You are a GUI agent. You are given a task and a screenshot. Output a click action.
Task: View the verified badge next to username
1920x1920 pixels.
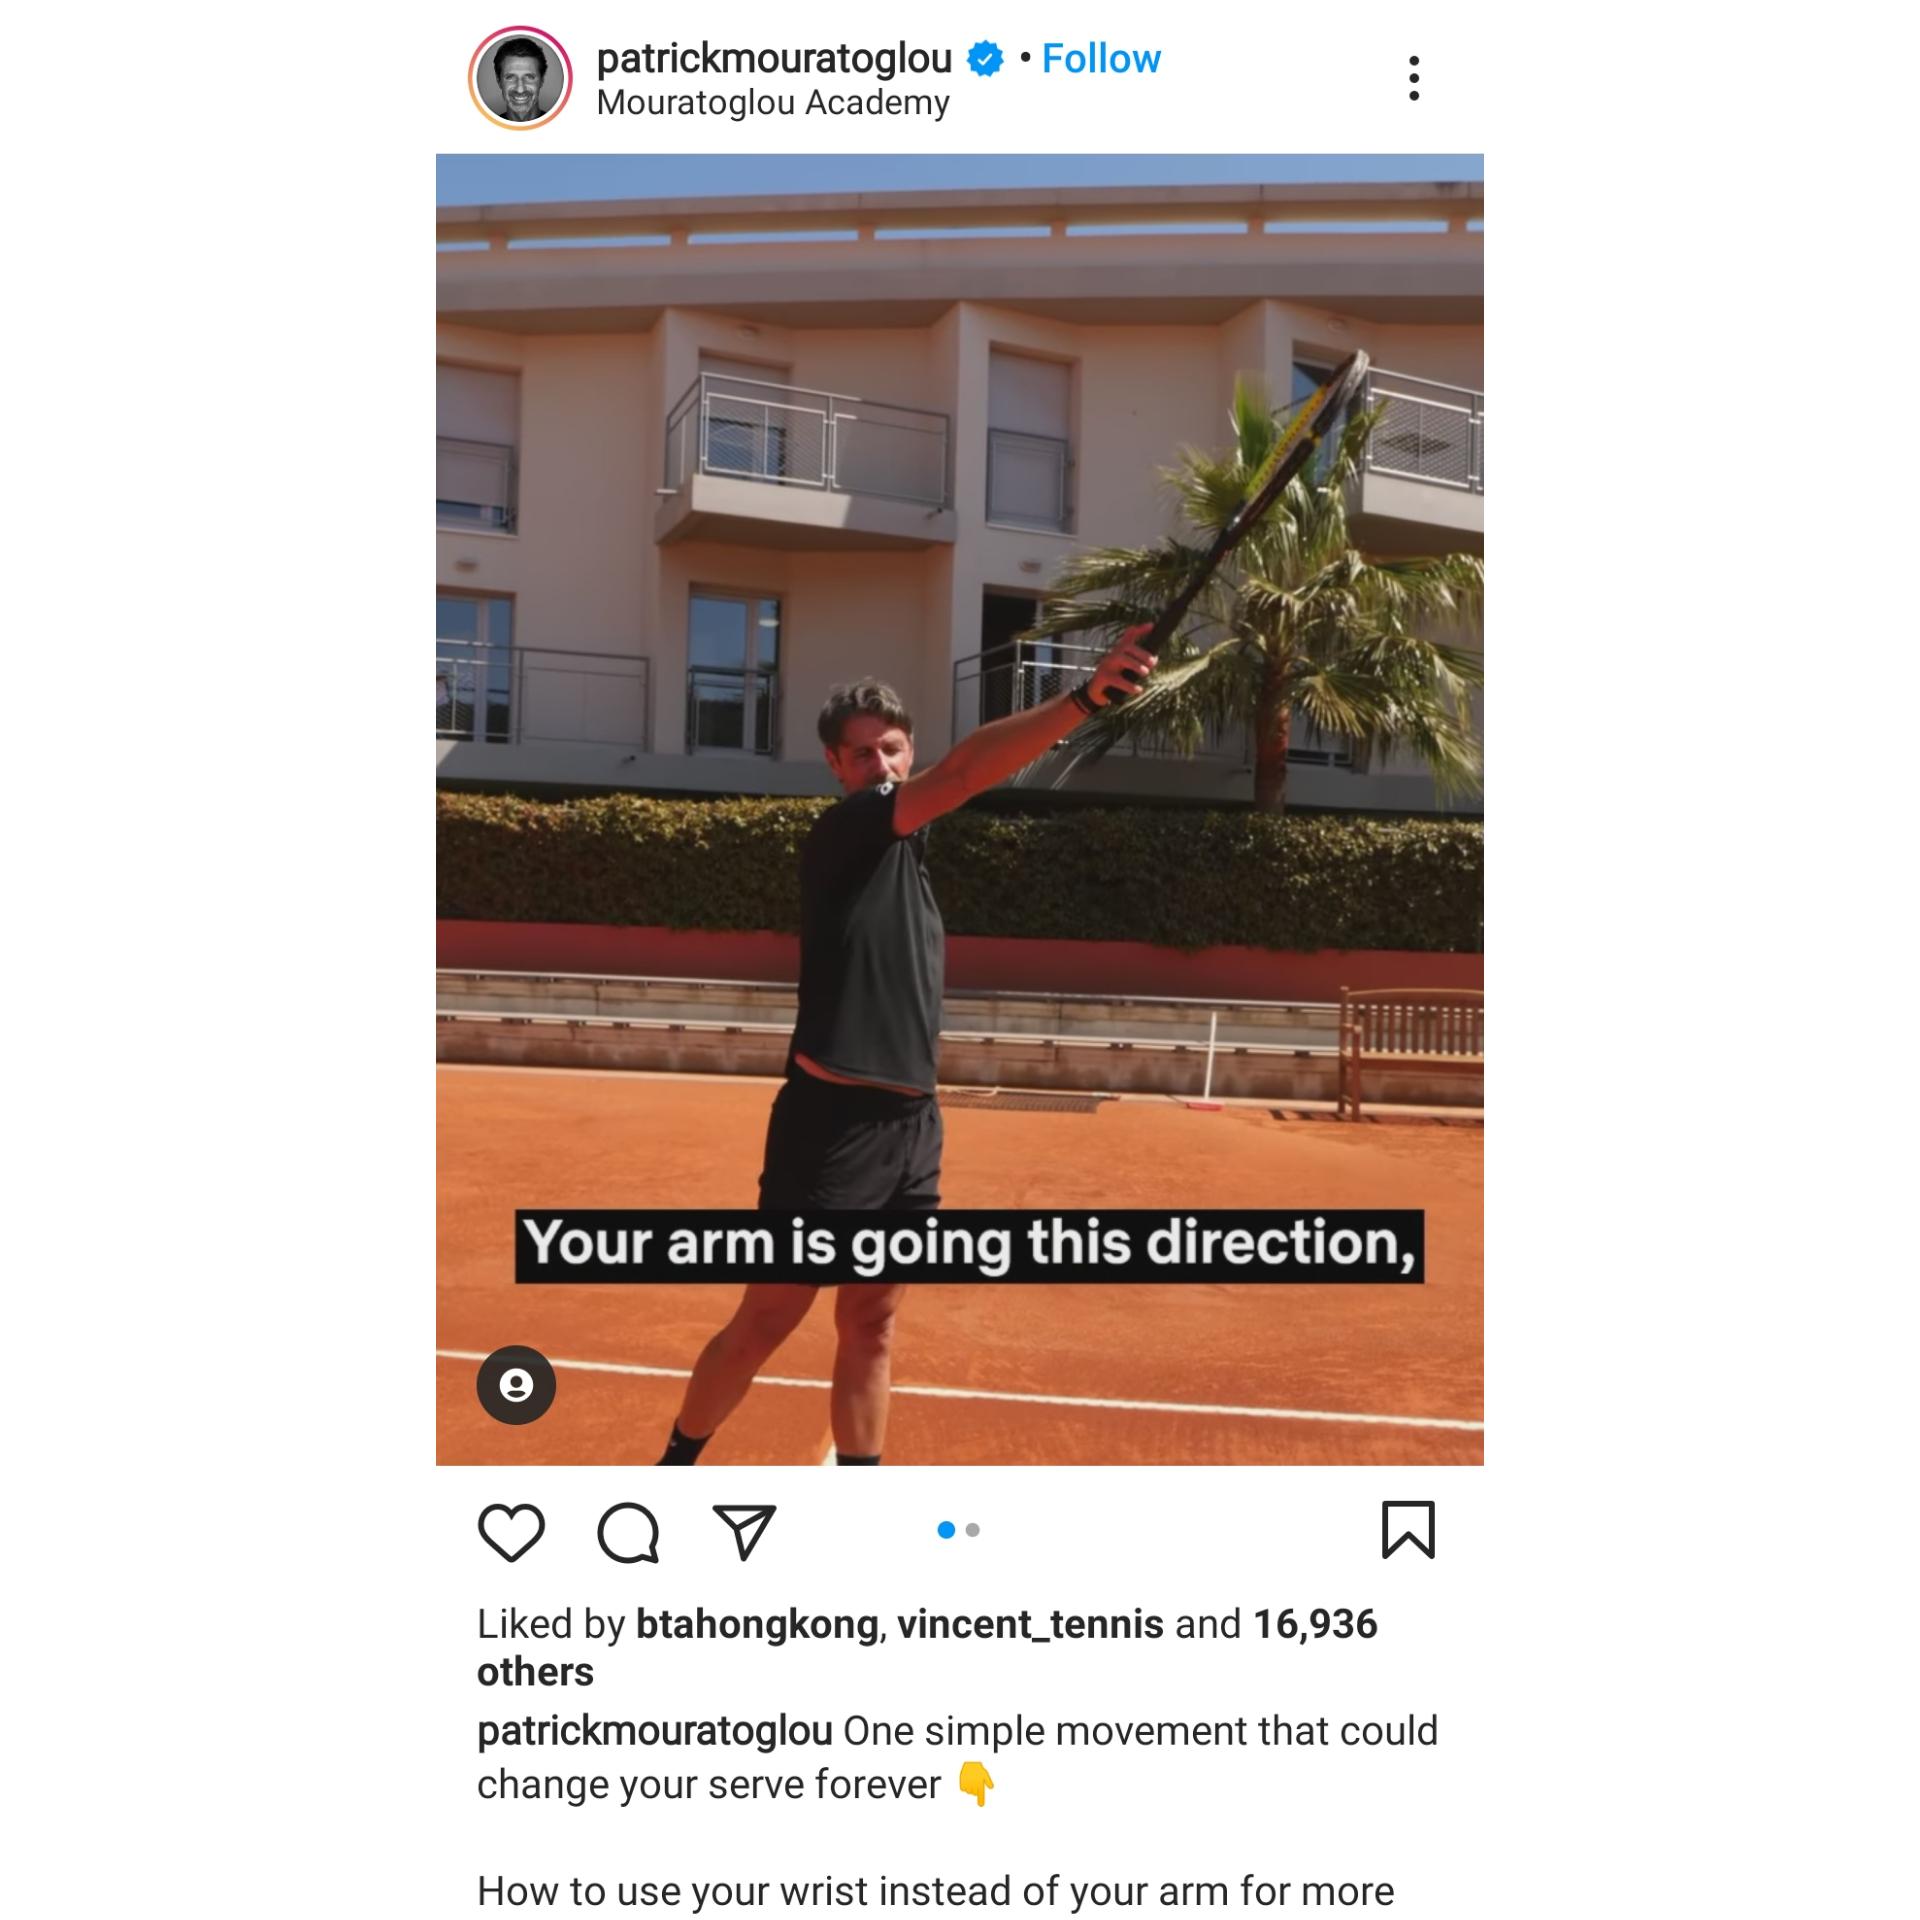[985, 59]
